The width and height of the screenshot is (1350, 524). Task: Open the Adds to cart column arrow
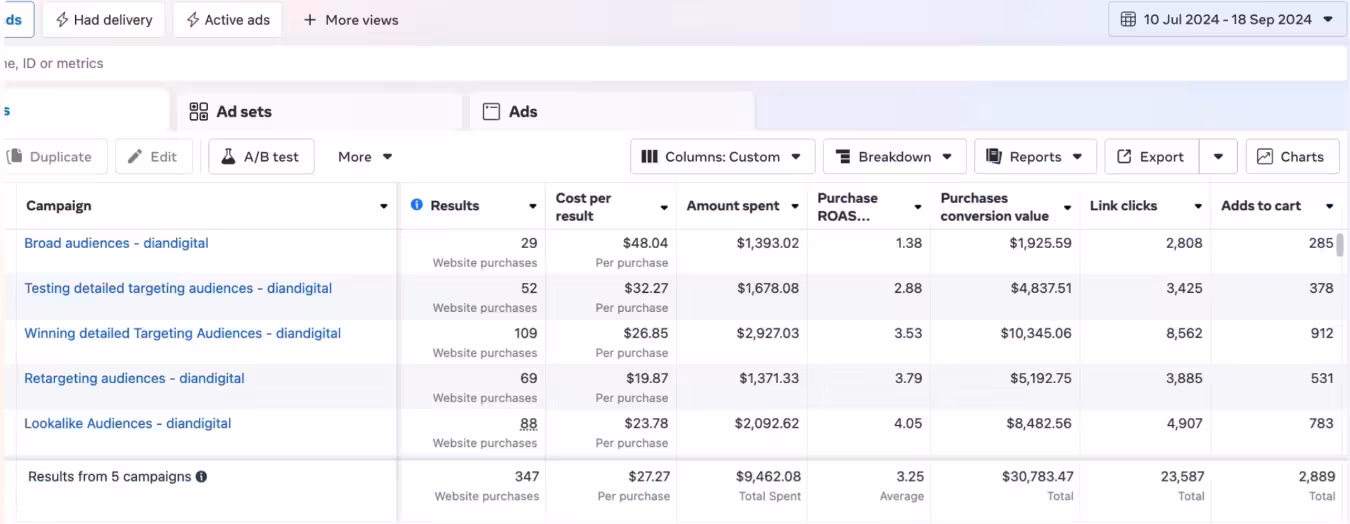click(1330, 206)
